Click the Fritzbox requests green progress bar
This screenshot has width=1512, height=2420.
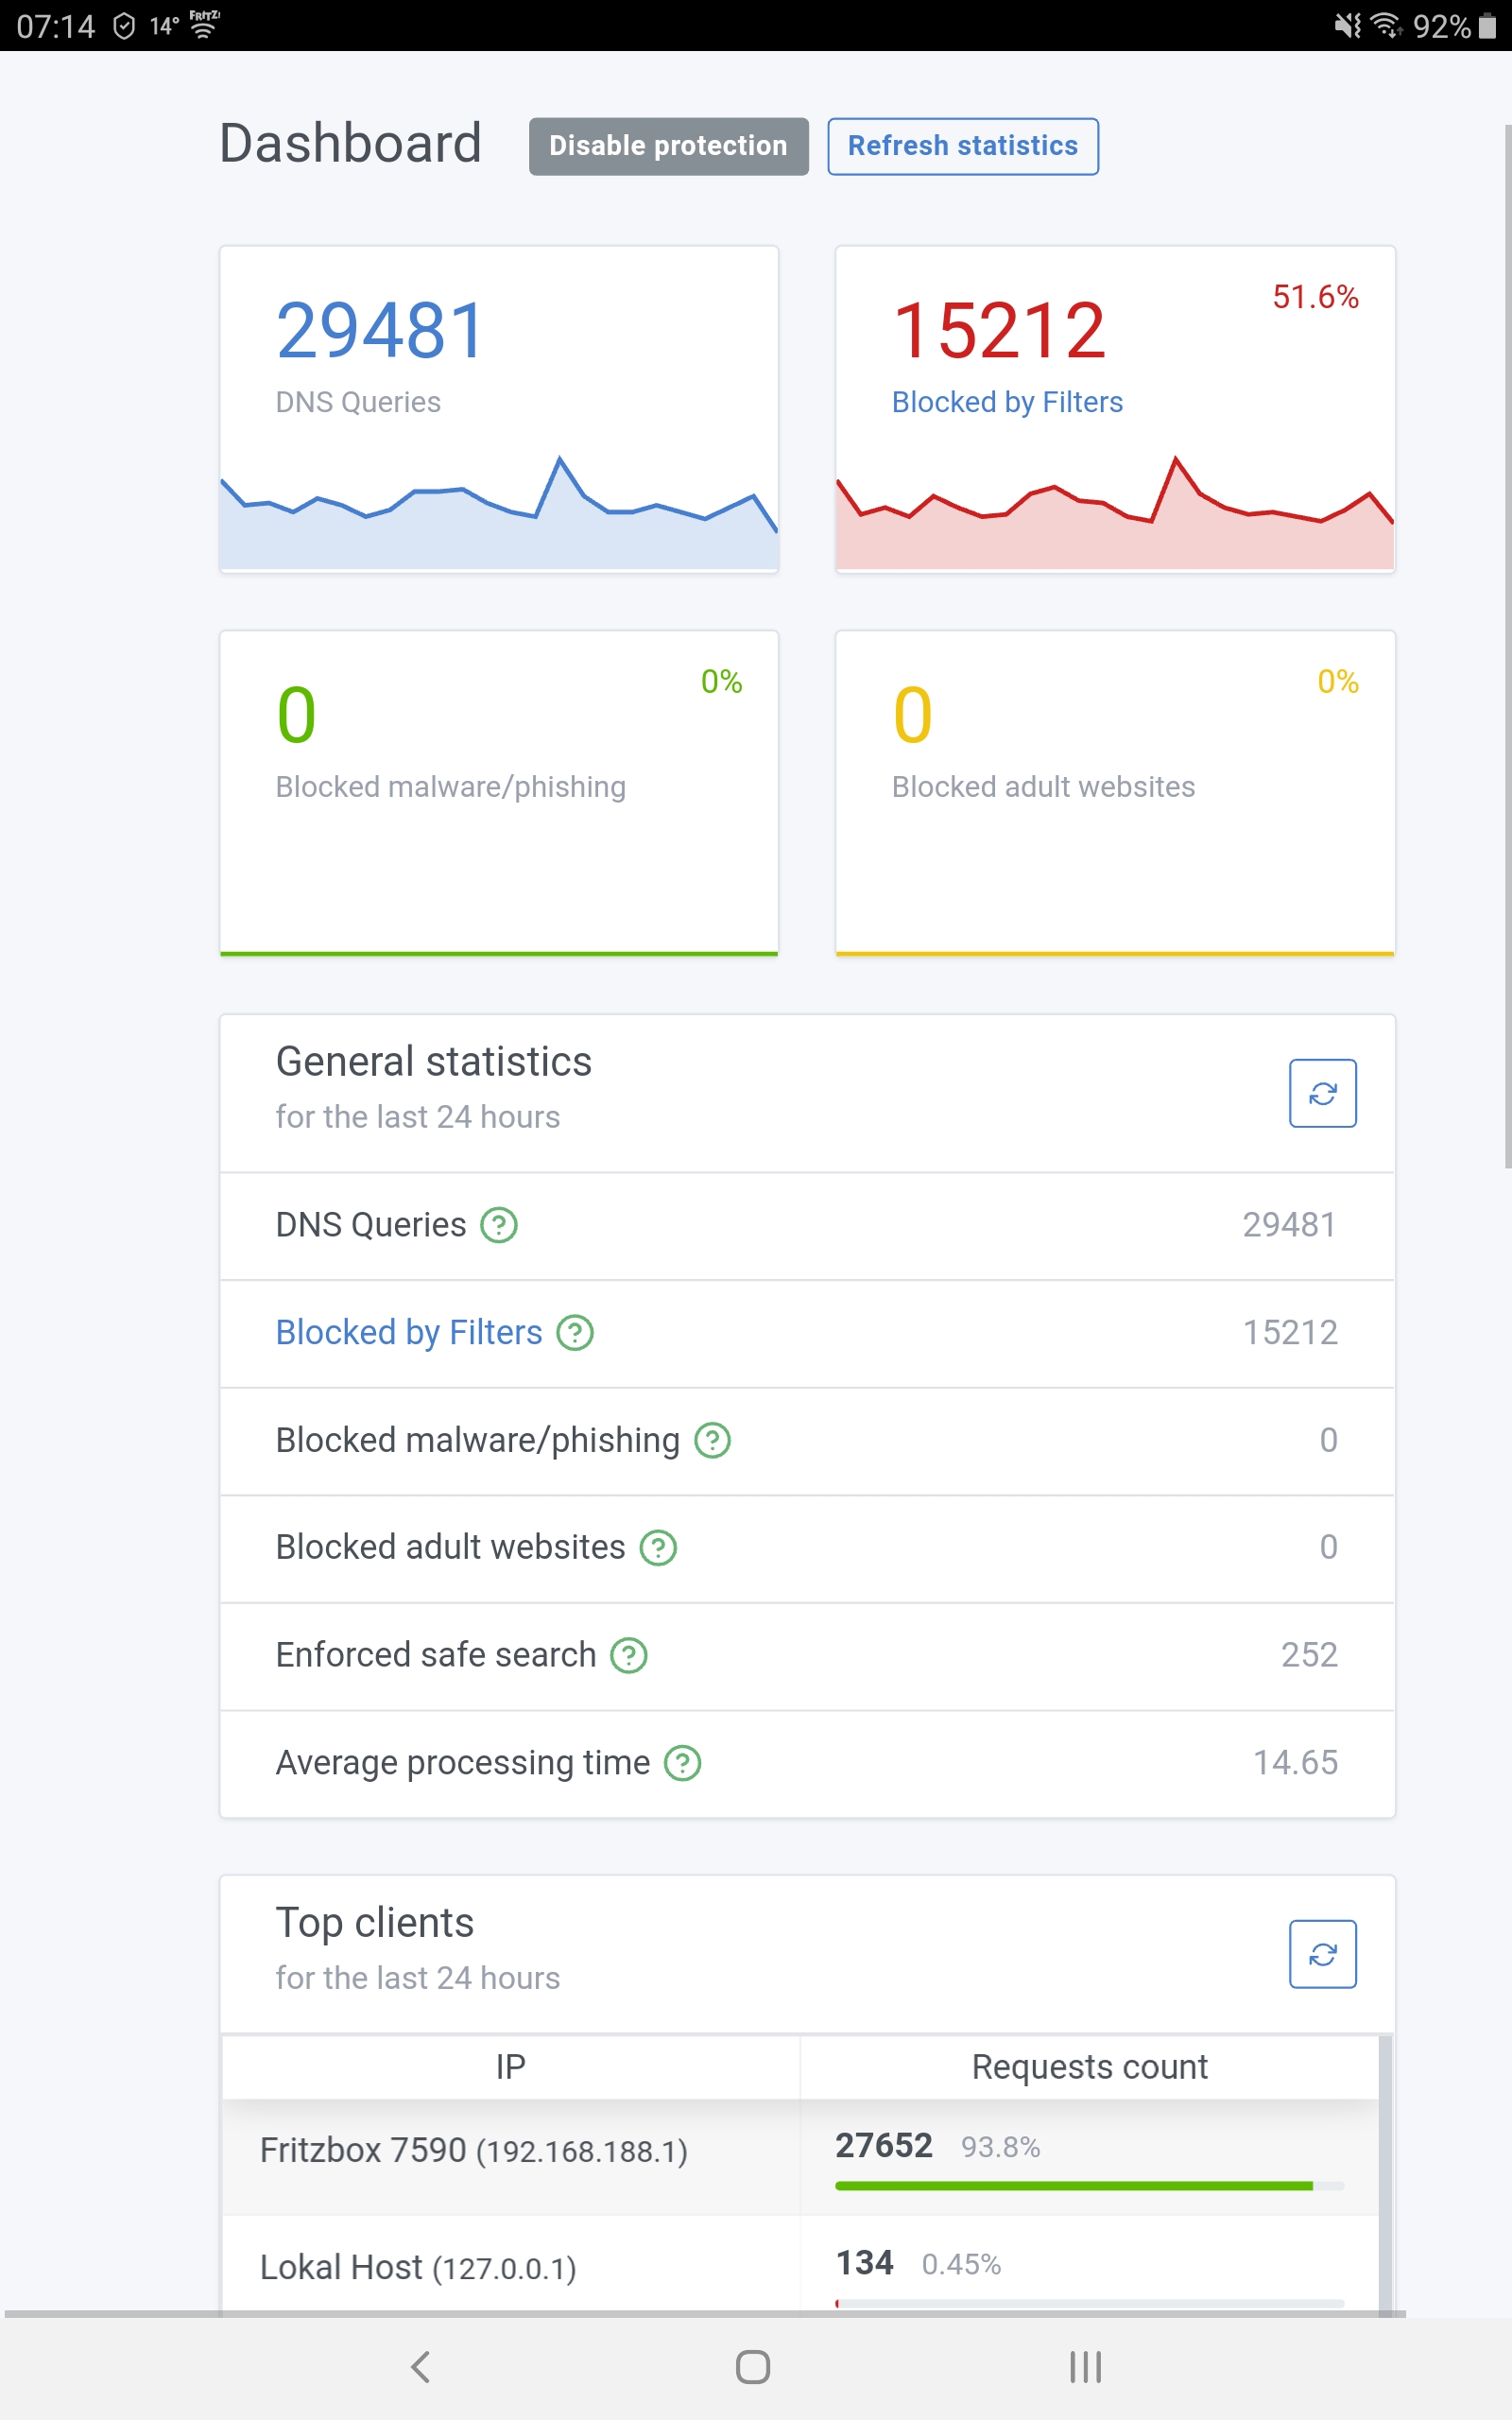pos(1073,2186)
